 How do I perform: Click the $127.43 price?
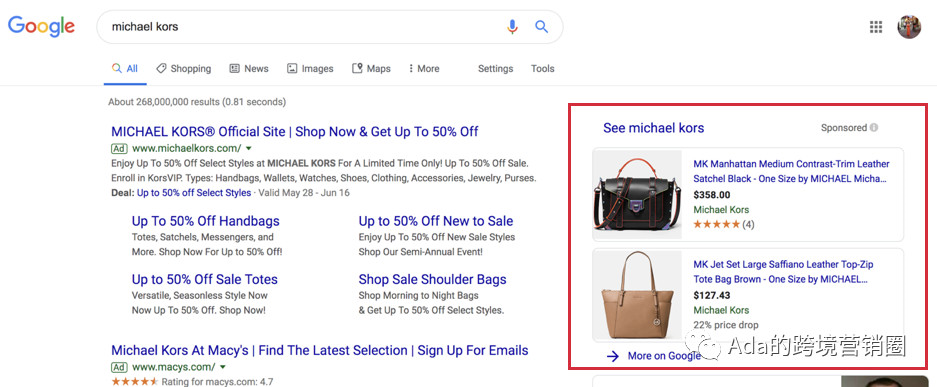[x=712, y=295]
